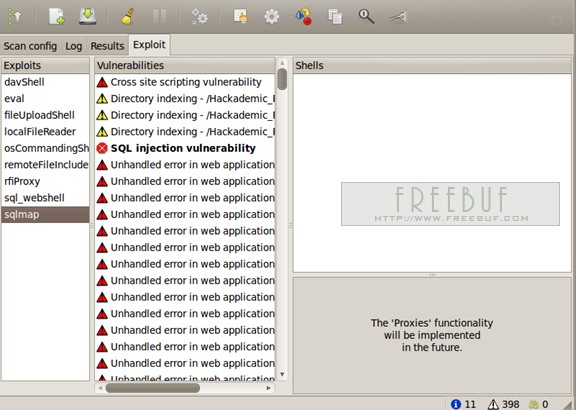The image size is (576, 410).
Task: Open the magnifying glass search tool
Action: click(x=366, y=17)
